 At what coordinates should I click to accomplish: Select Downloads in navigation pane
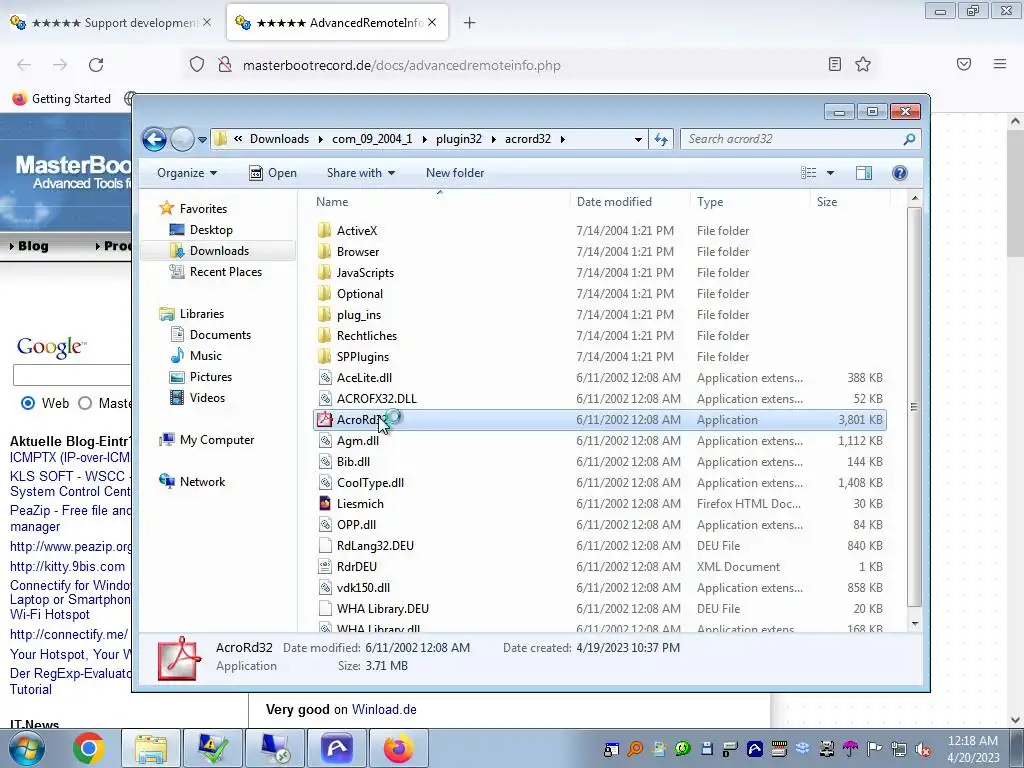(x=219, y=251)
